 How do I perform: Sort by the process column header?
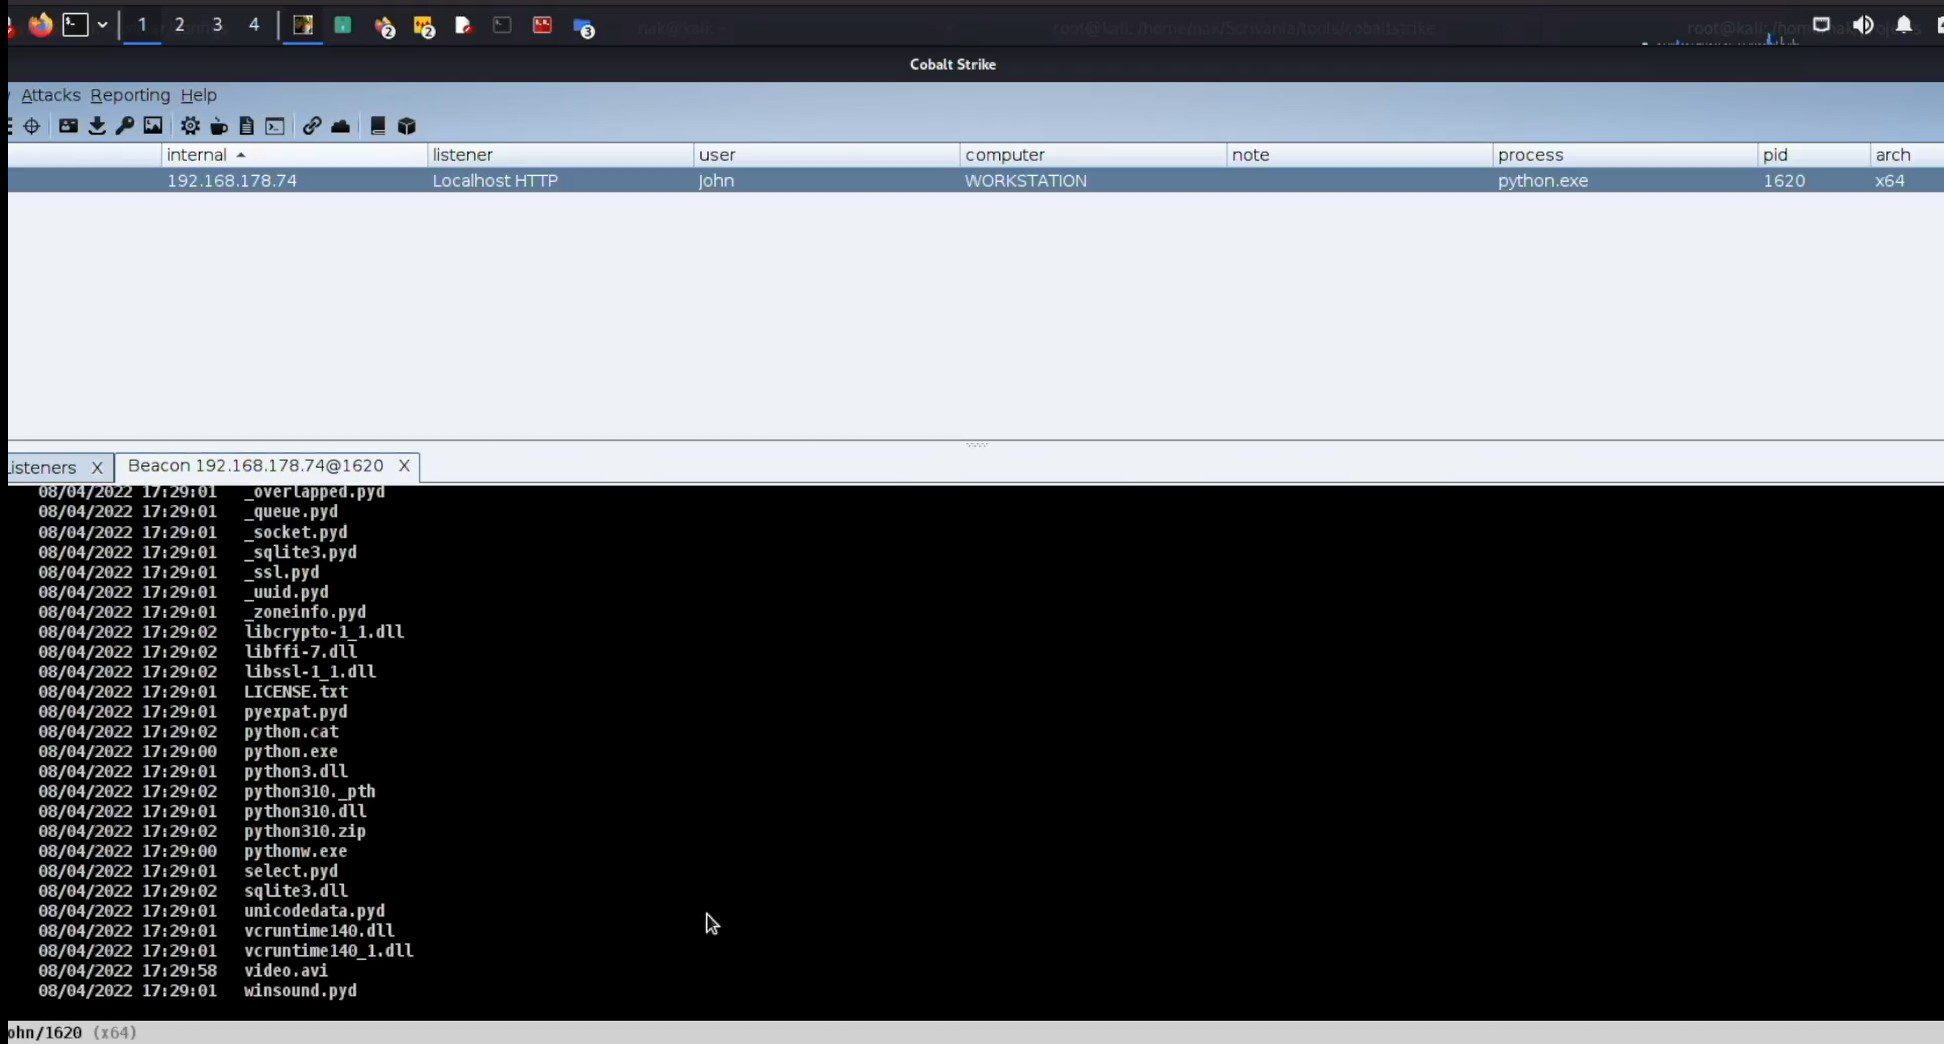click(1625, 155)
